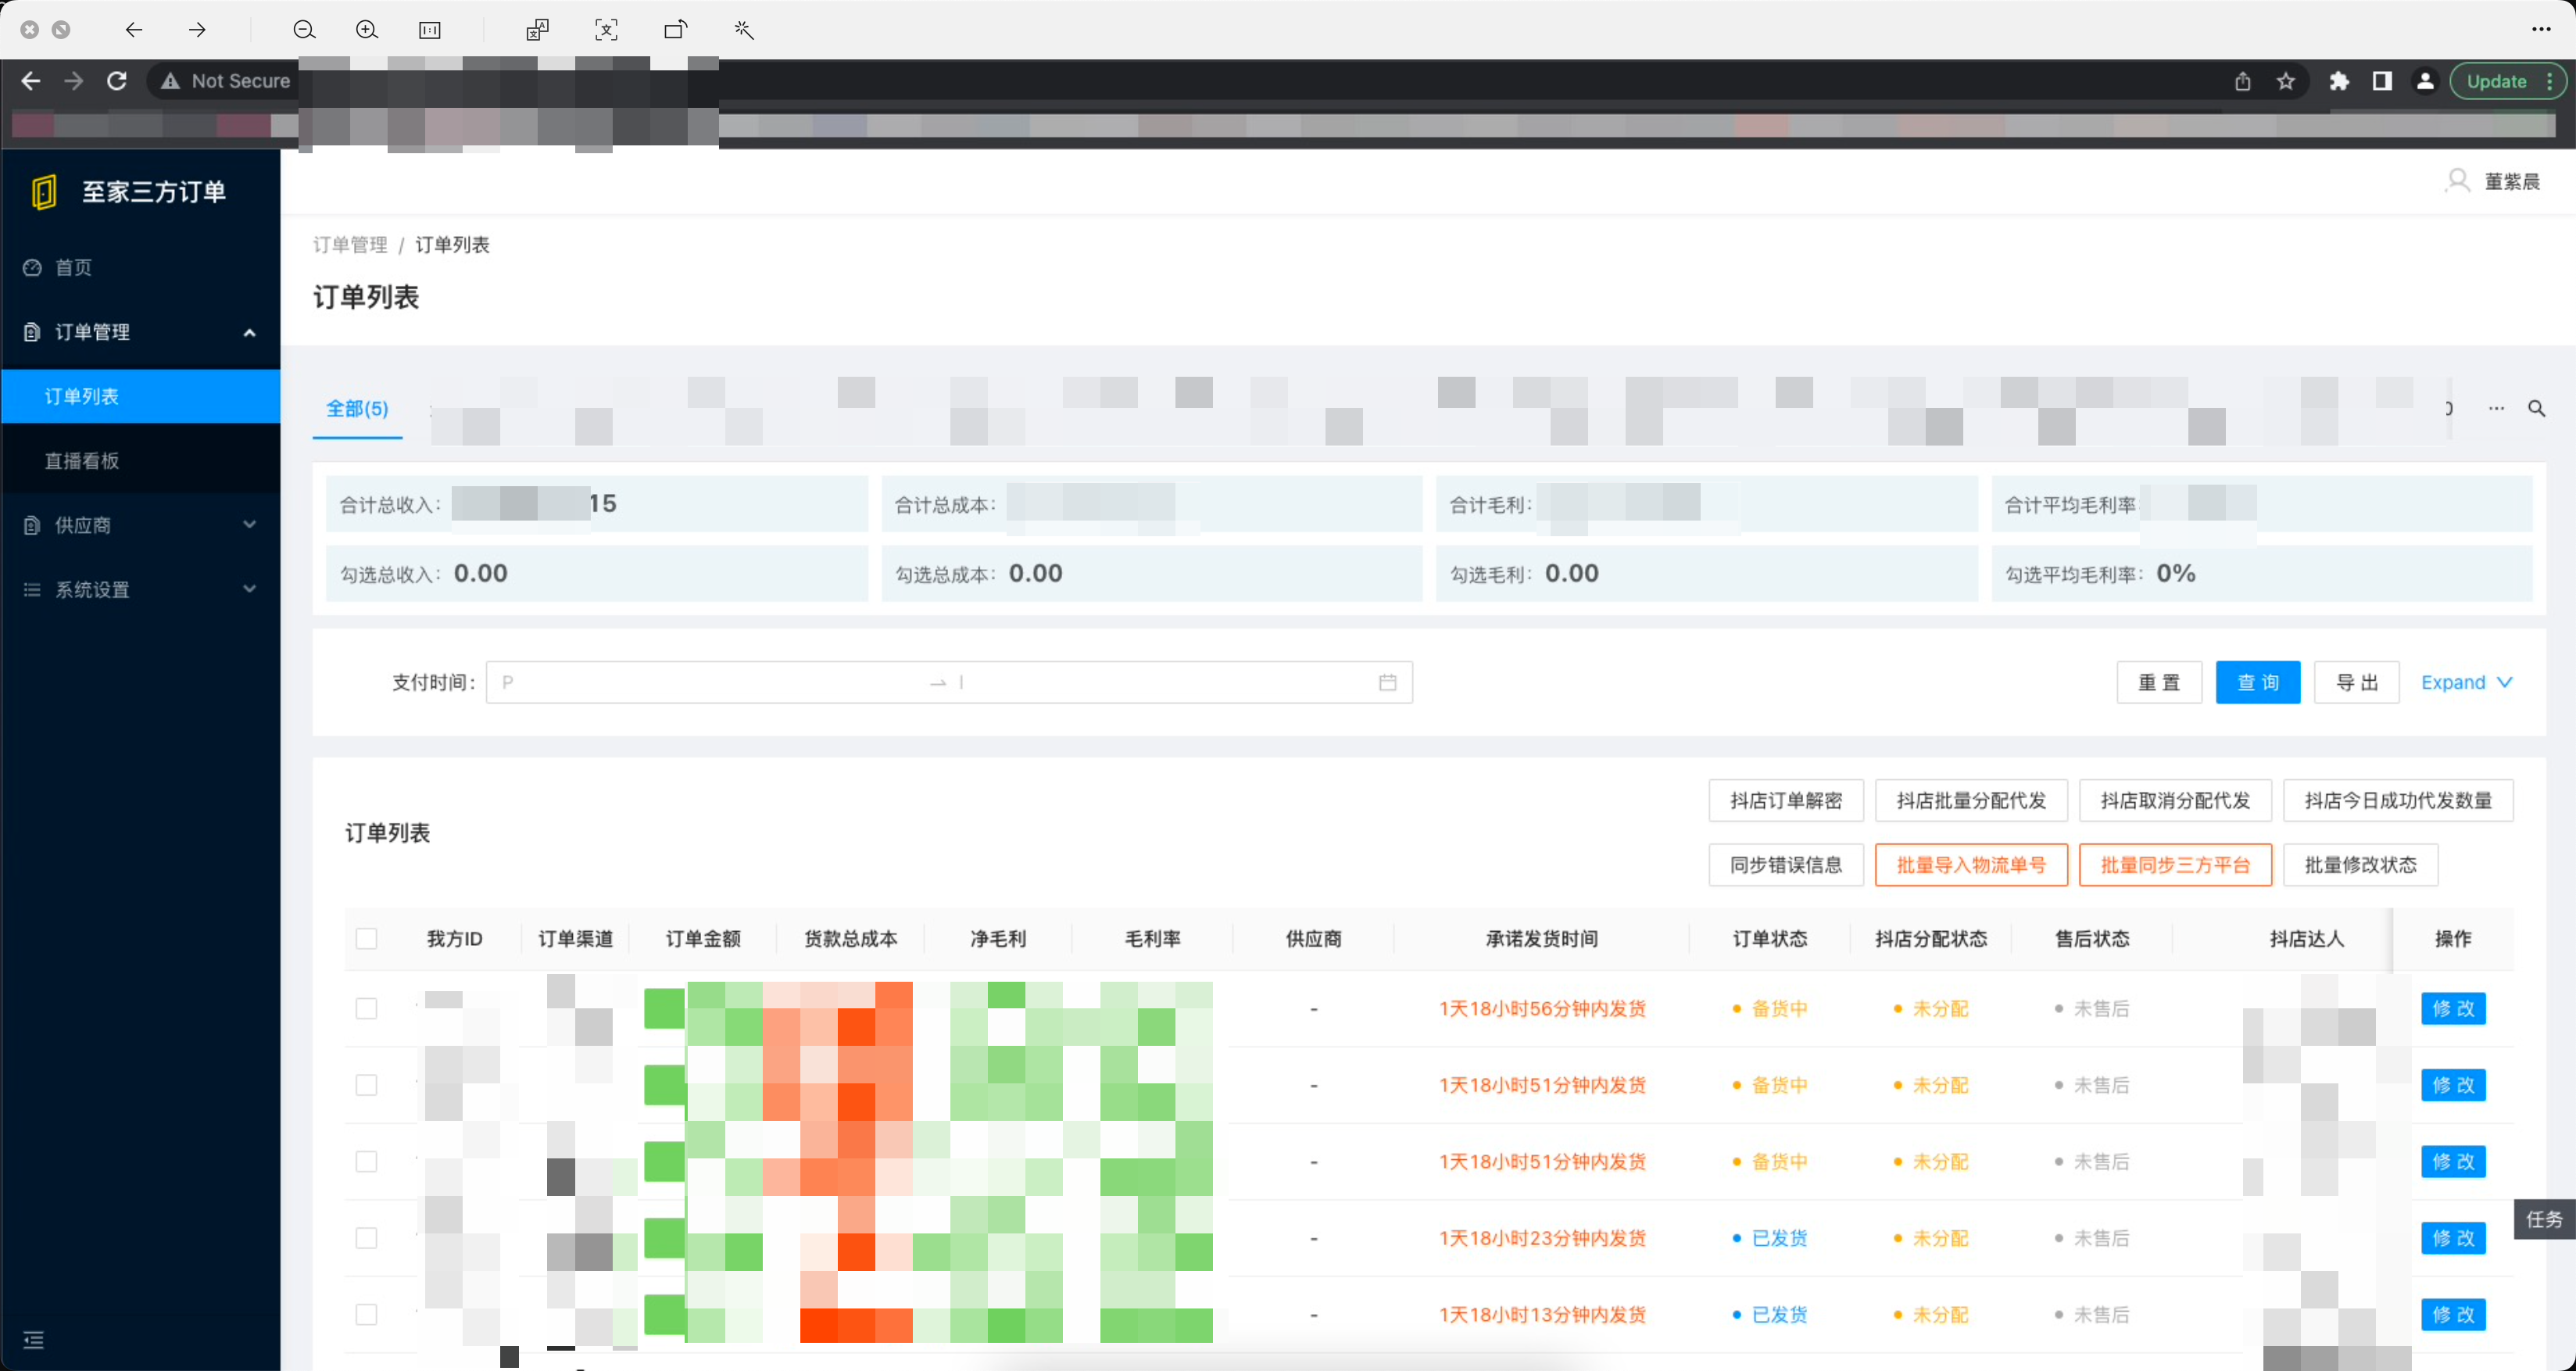Click the viewer back arrow icon

click(x=133, y=30)
